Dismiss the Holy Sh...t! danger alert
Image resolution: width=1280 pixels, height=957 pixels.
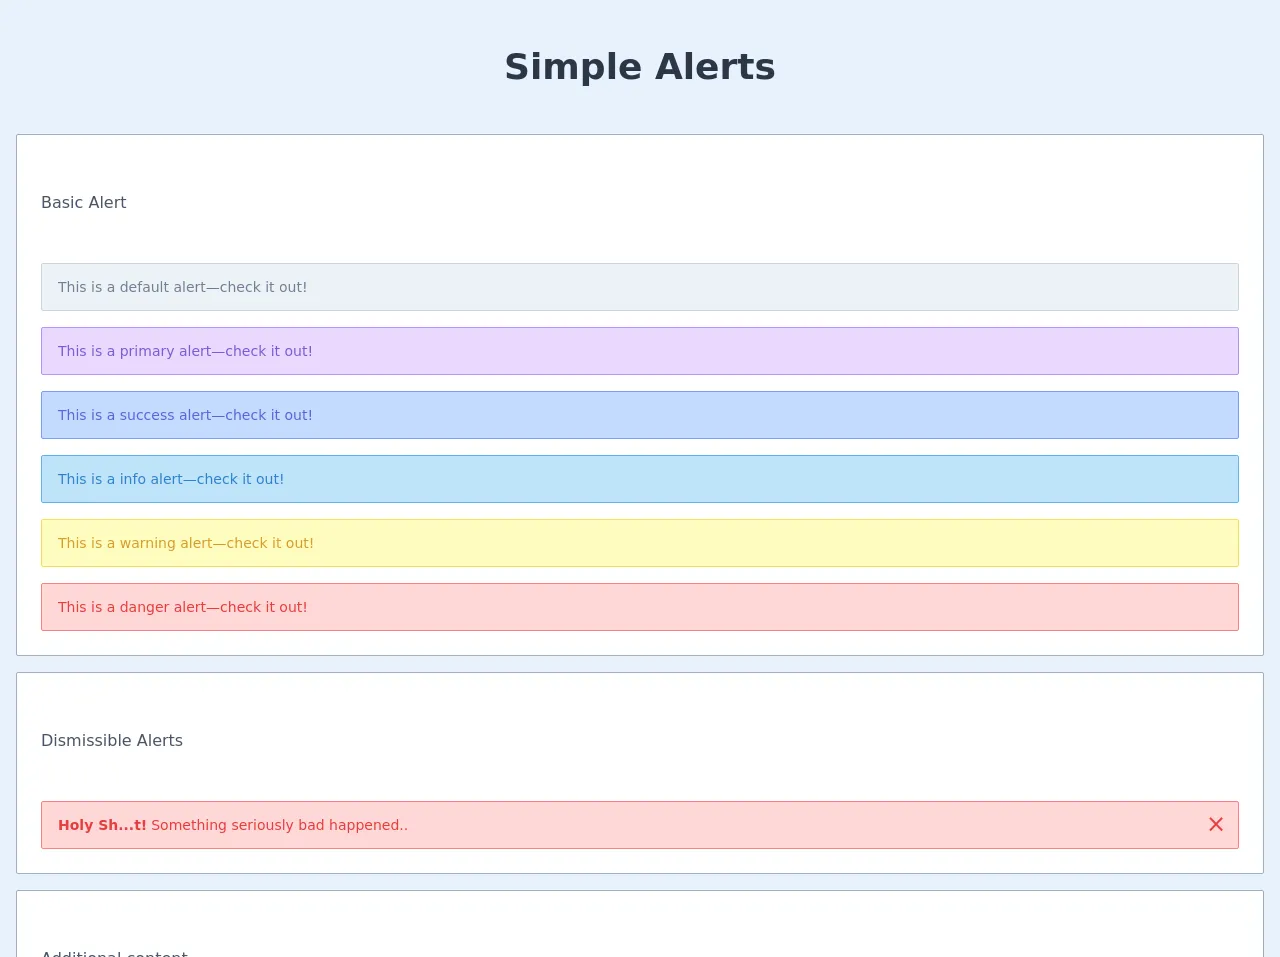click(1215, 824)
